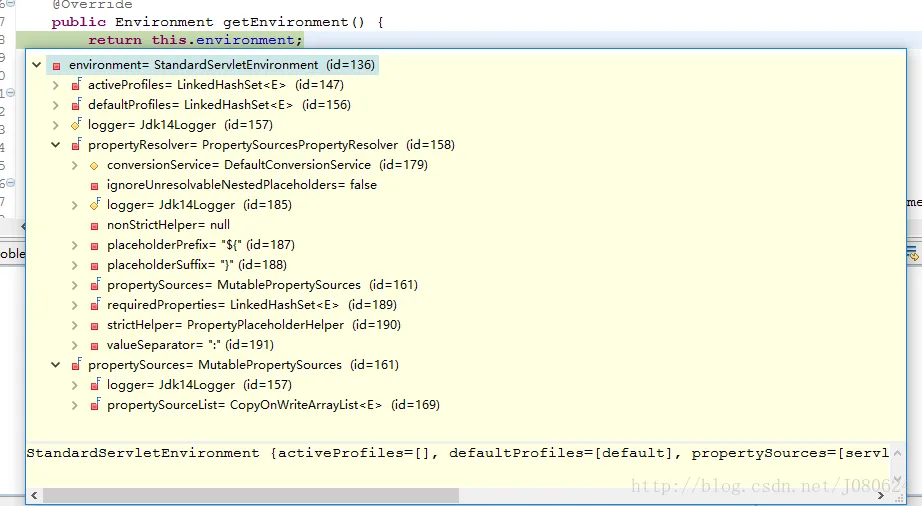Click the activeProfiles field icon
922x506 pixels.
click(76, 85)
